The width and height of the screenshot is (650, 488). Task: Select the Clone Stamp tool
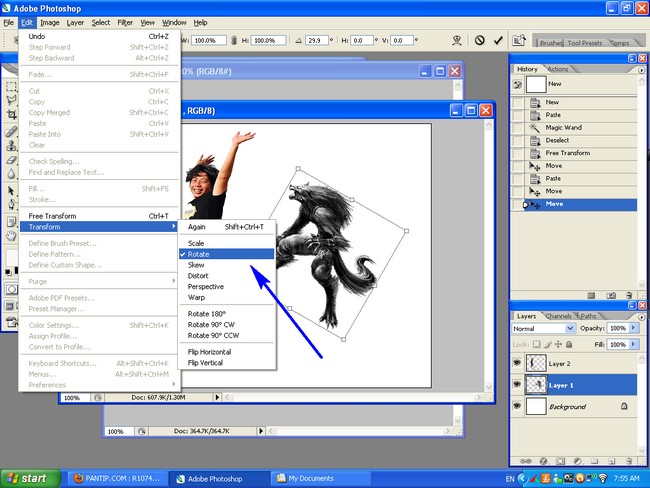11,146
